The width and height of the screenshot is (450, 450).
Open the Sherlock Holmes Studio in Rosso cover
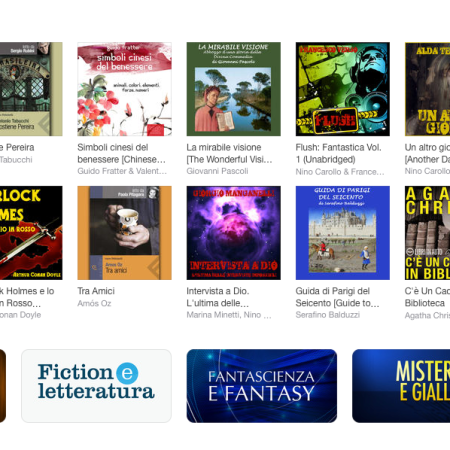click(31, 233)
